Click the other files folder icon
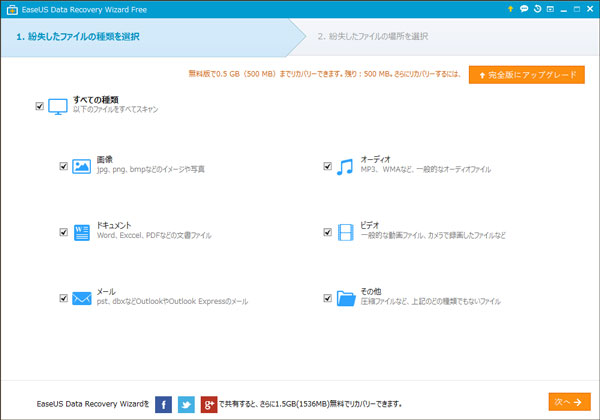 coord(346,298)
